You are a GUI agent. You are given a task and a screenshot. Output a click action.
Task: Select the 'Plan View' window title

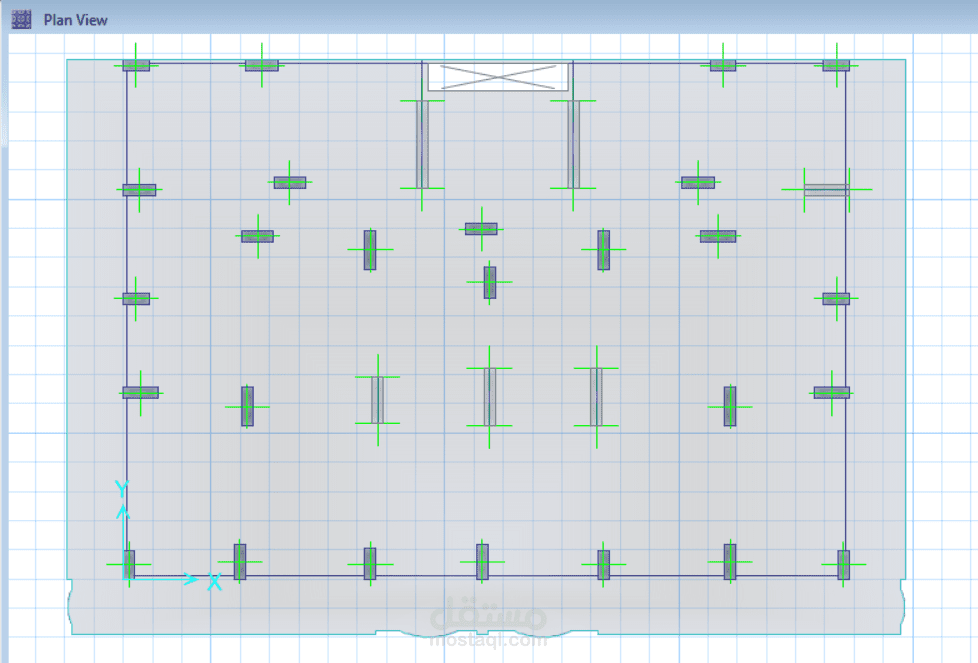(x=75, y=20)
